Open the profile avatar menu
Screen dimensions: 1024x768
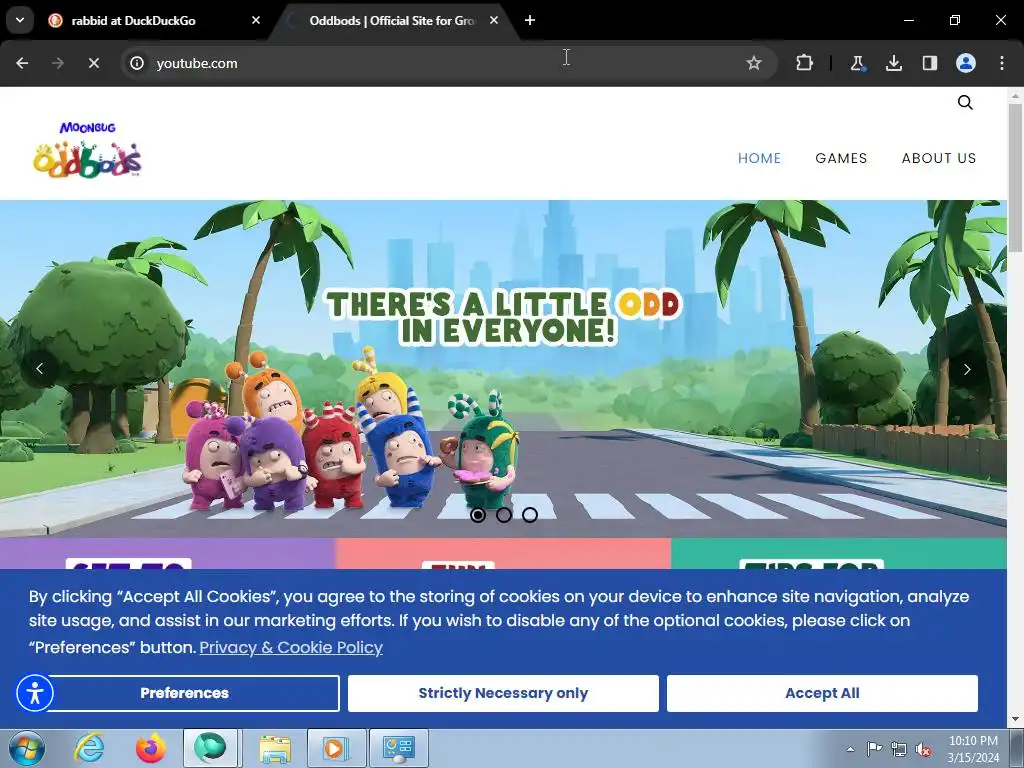point(966,63)
